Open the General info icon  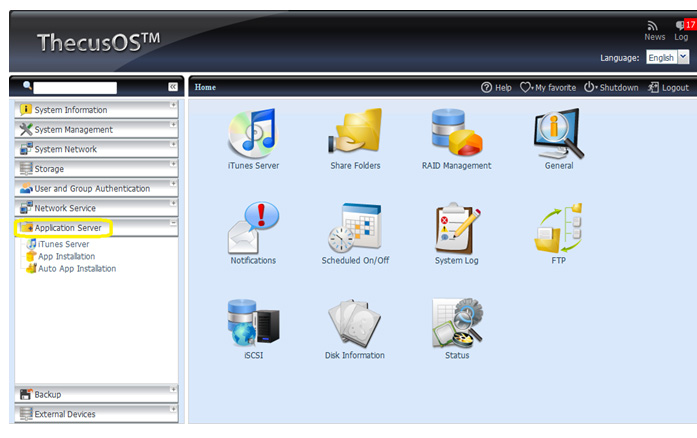tap(558, 133)
